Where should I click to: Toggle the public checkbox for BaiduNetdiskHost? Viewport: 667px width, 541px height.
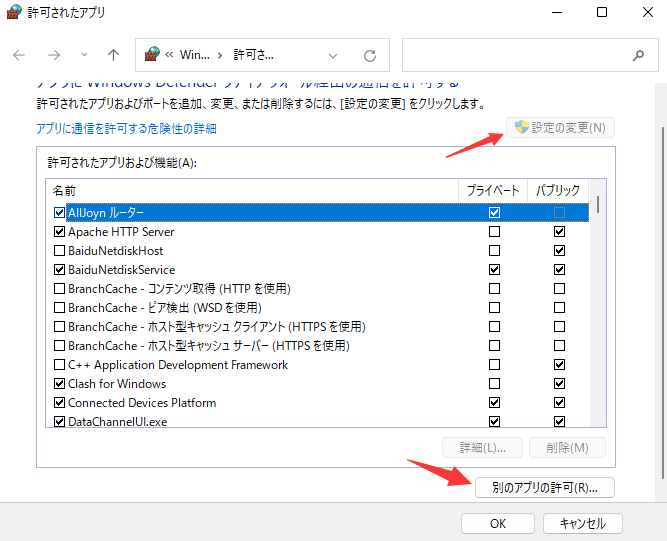pyautogui.click(x=559, y=251)
